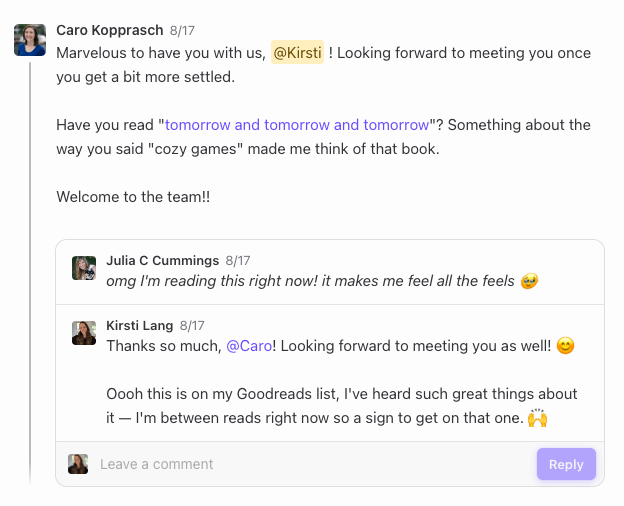This screenshot has height=506, width=624.
Task: Click the Julia C Cummings author name
Action: 163,260
